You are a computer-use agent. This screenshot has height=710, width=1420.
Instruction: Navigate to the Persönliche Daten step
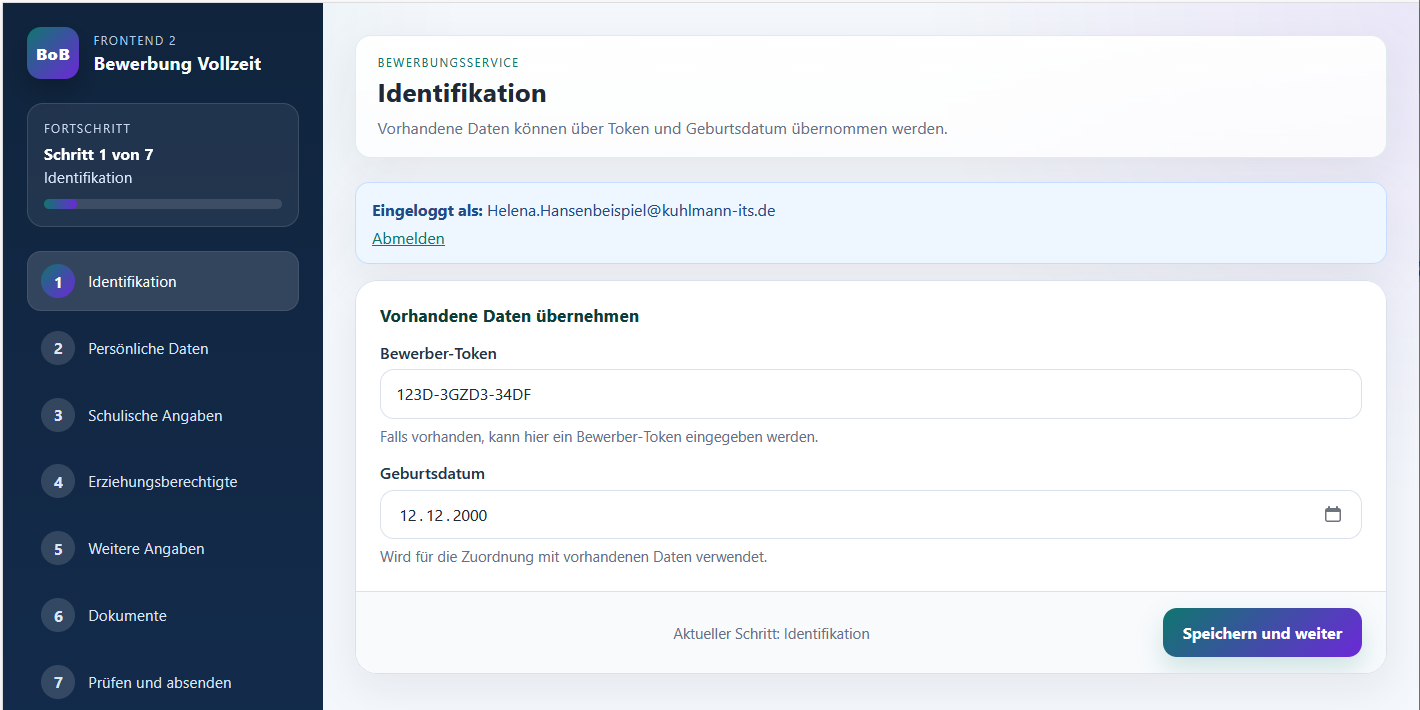[148, 348]
